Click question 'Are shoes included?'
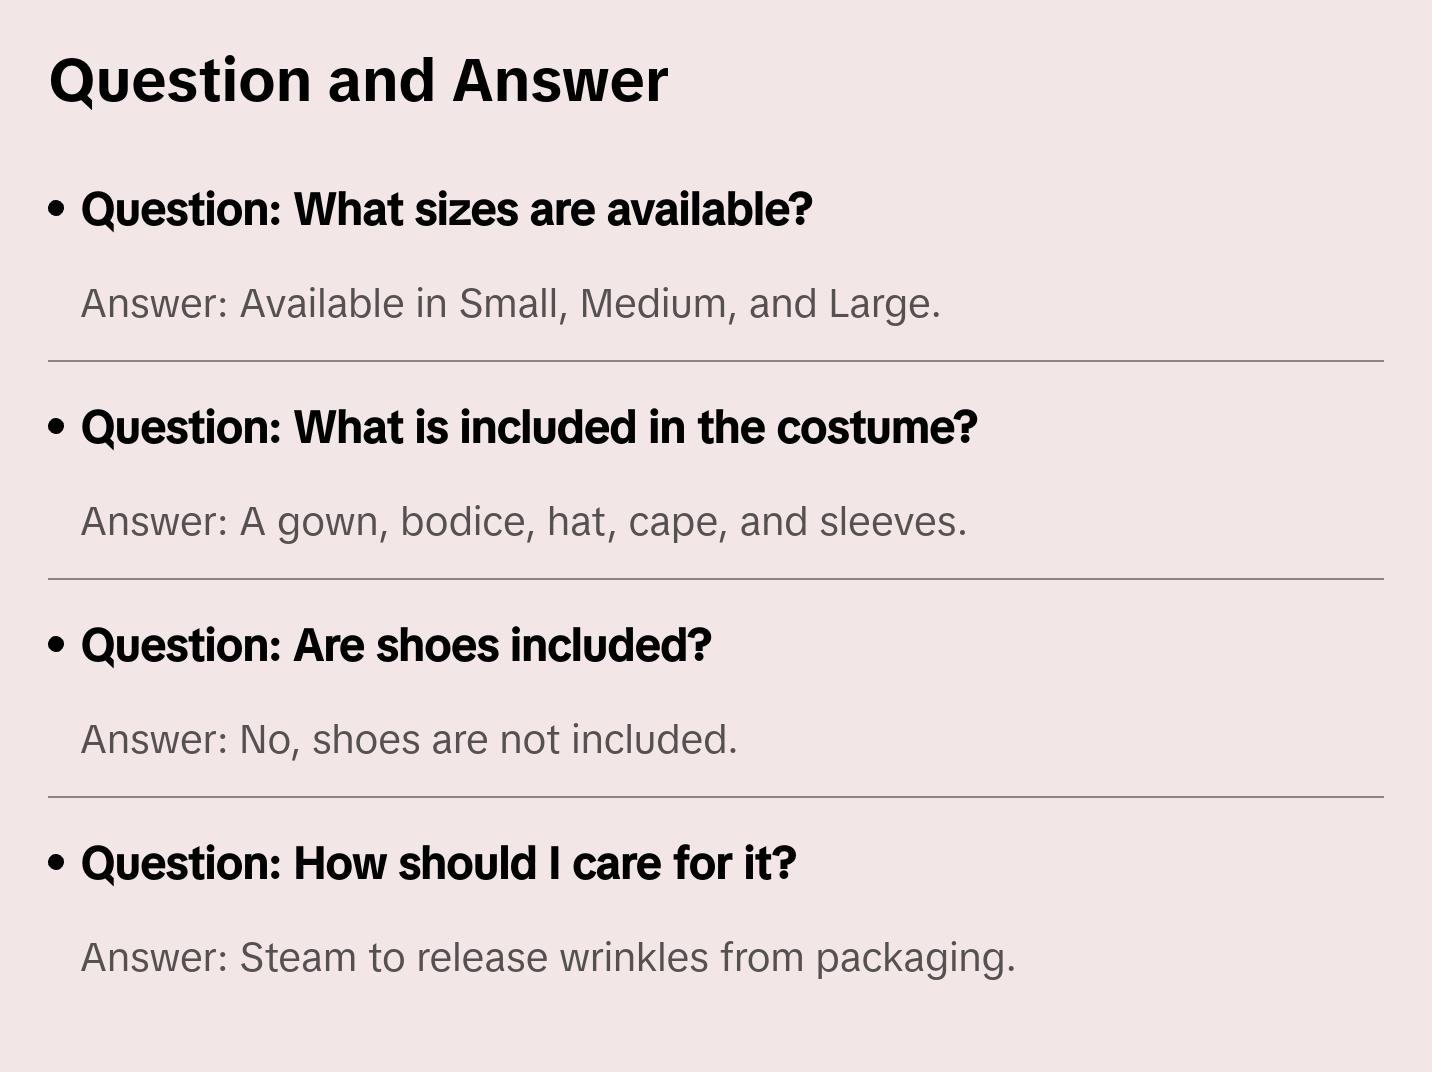The width and height of the screenshot is (1432, 1072). [396, 646]
